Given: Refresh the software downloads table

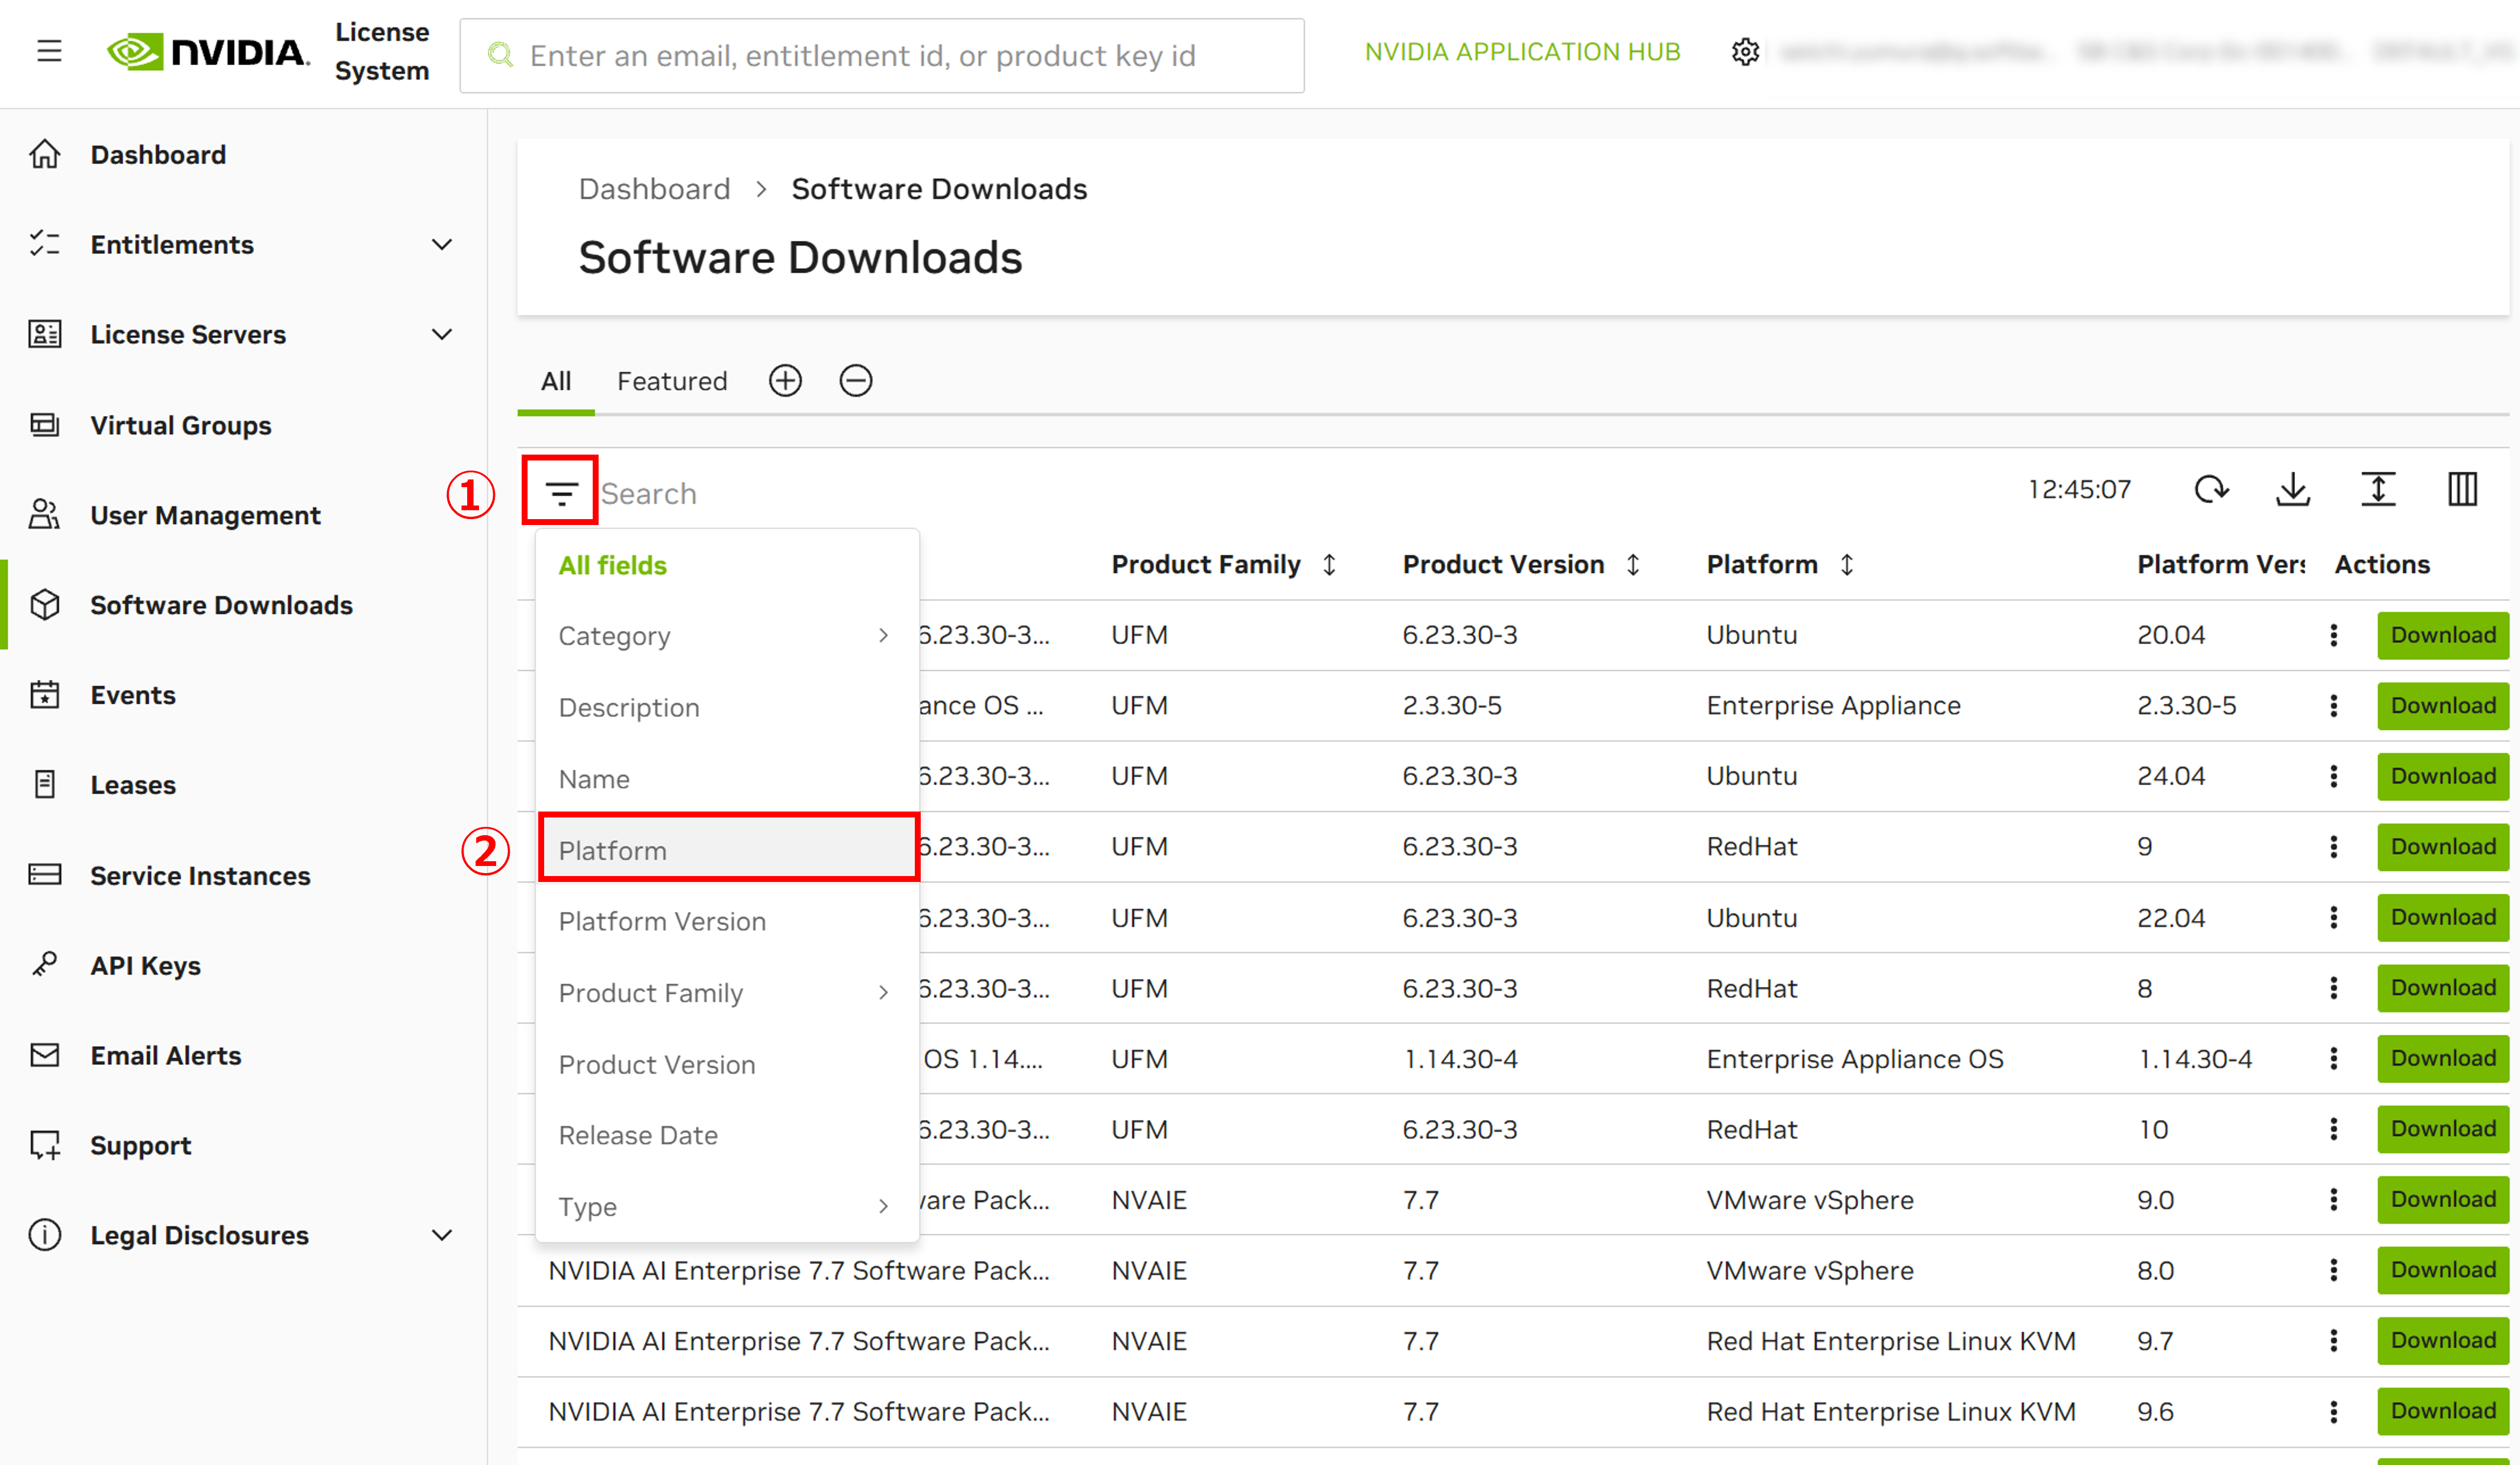Looking at the screenshot, I should [x=2211, y=490].
